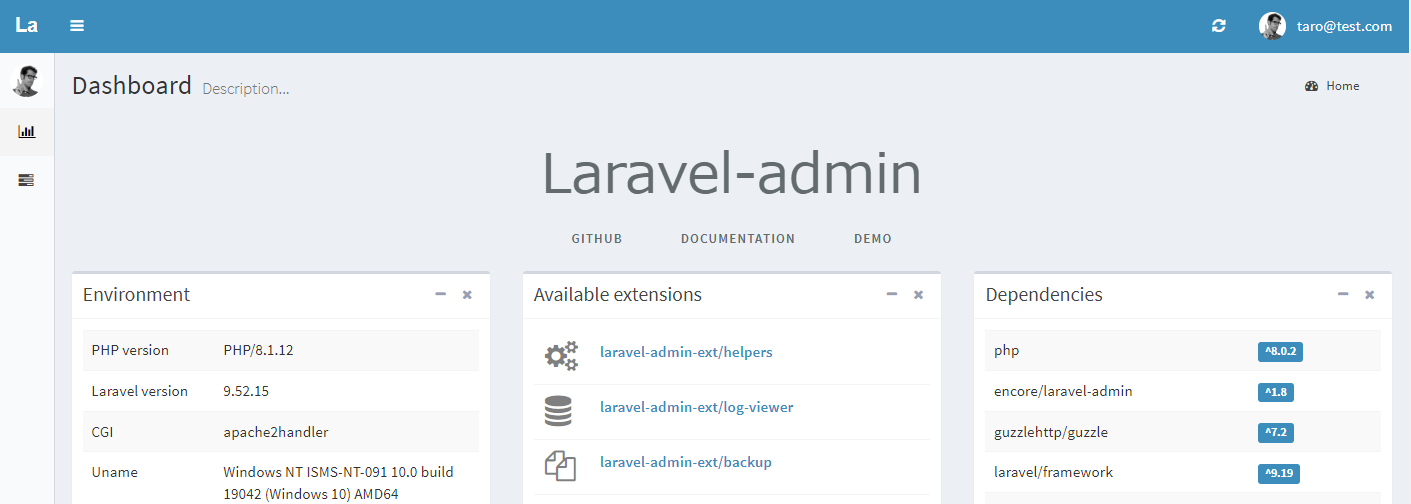Click the log-viewer database icon
The image size is (1411, 504).
click(559, 410)
